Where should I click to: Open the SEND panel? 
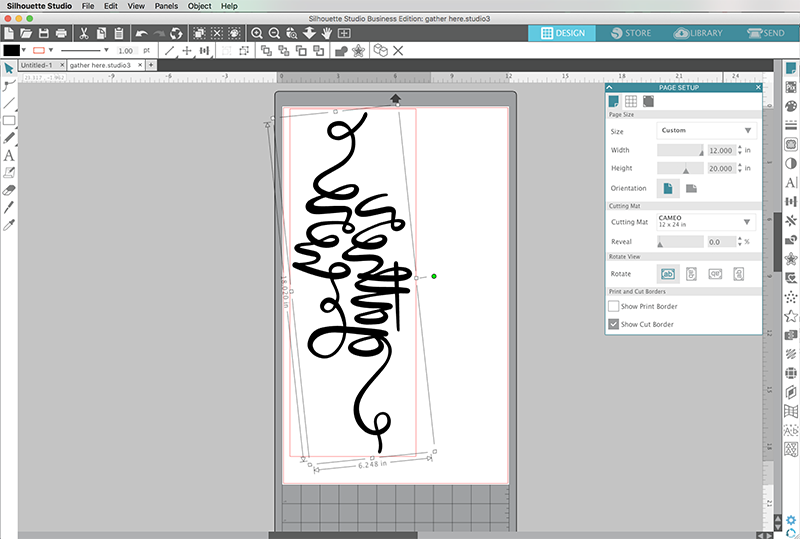[x=766, y=33]
